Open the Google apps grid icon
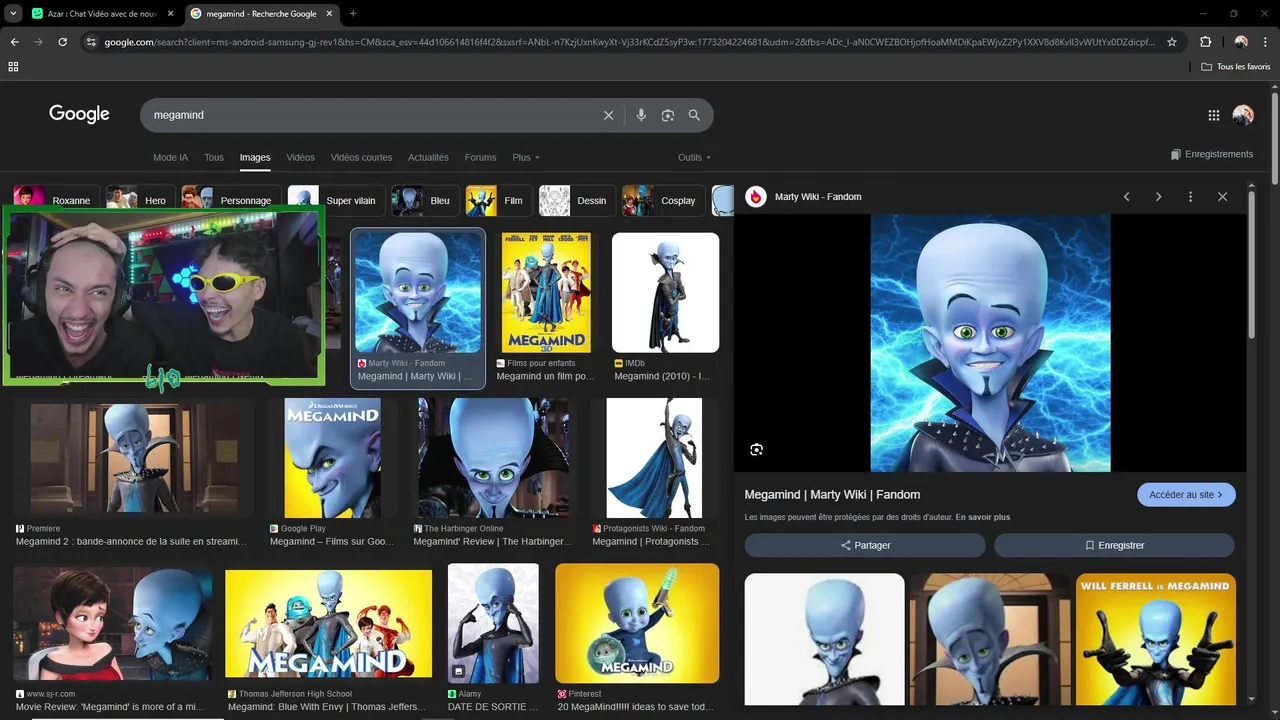 [x=1214, y=115]
